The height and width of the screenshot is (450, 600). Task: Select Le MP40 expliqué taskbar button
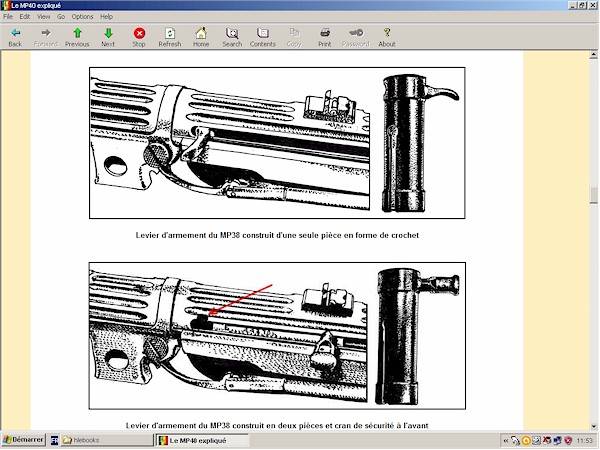click(x=203, y=440)
